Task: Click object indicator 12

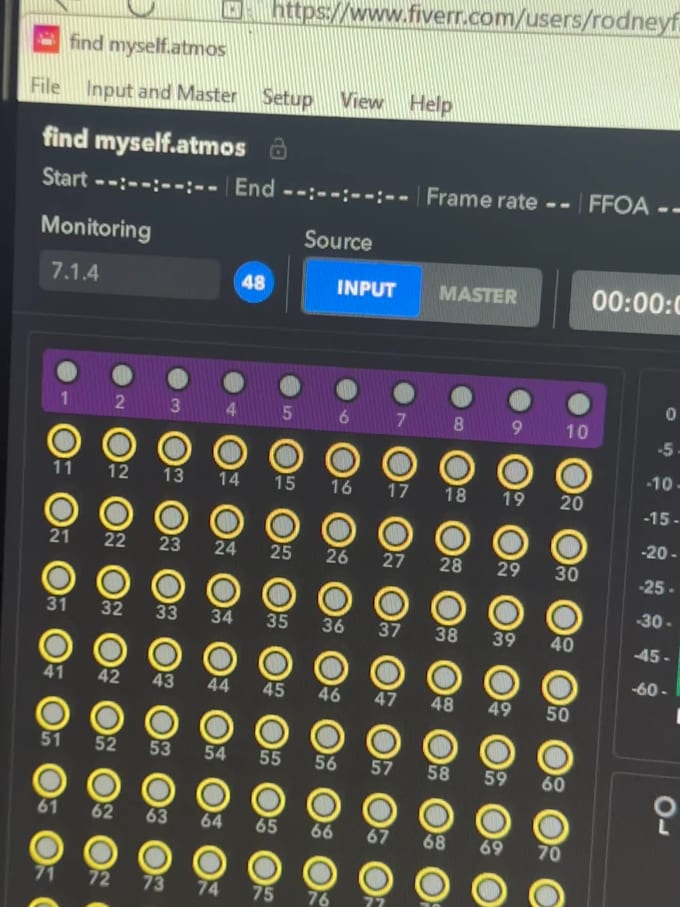Action: [x=119, y=445]
